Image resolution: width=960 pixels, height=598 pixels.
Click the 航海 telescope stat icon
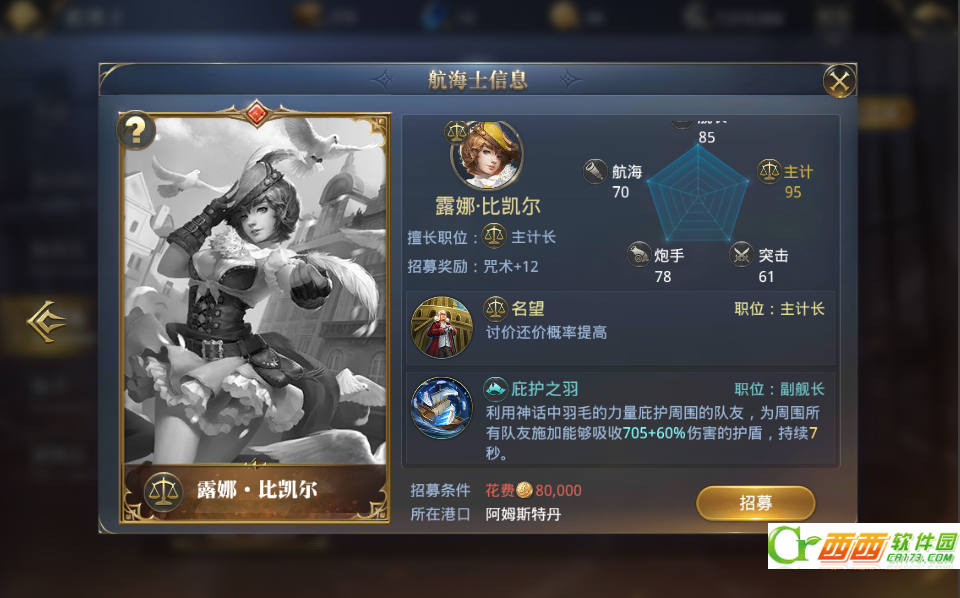tap(594, 172)
